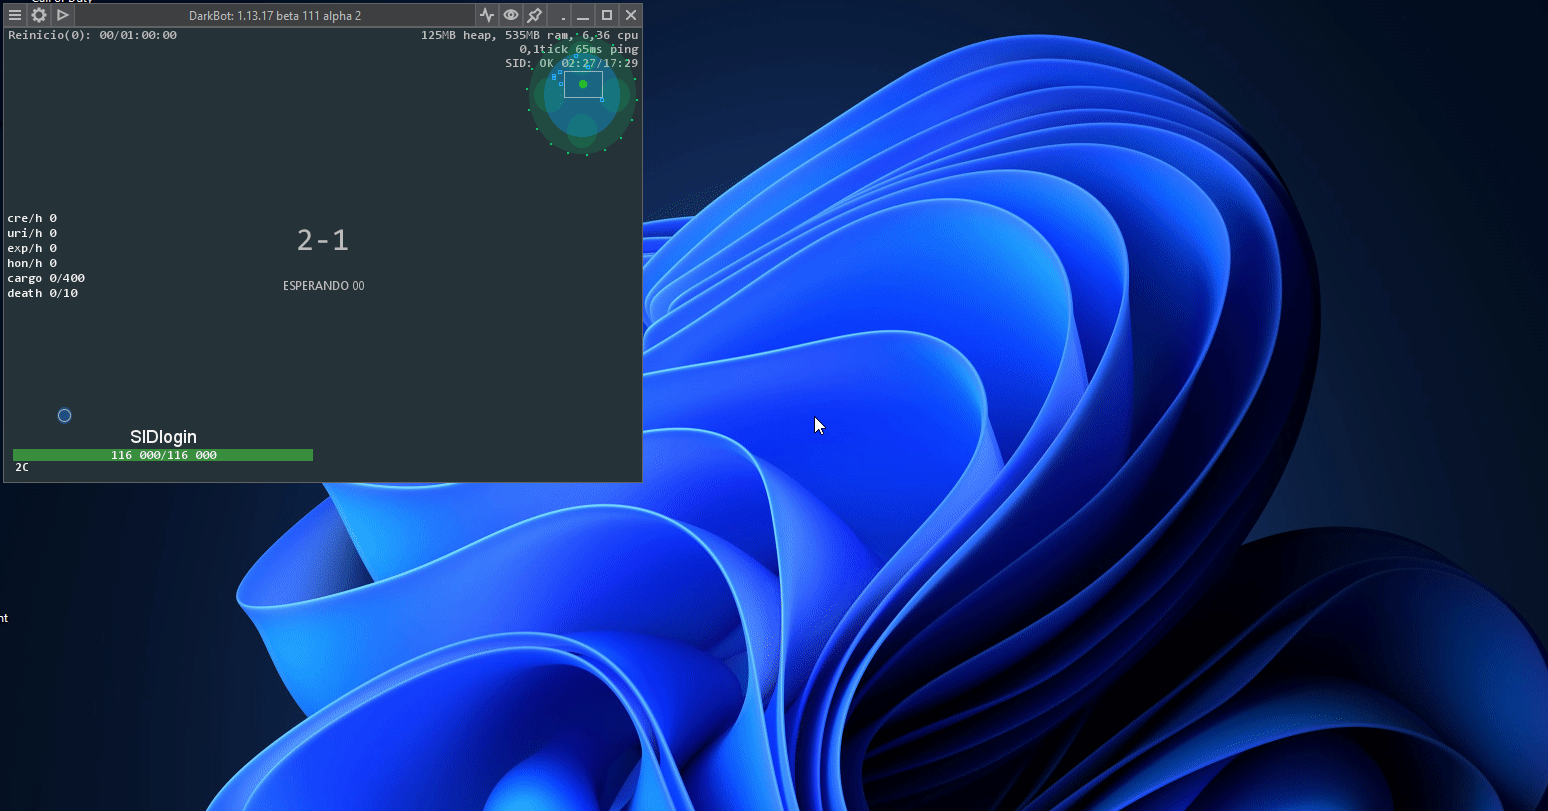Click the small dot tray button
The image size is (1548, 811).
pyautogui.click(x=563, y=17)
